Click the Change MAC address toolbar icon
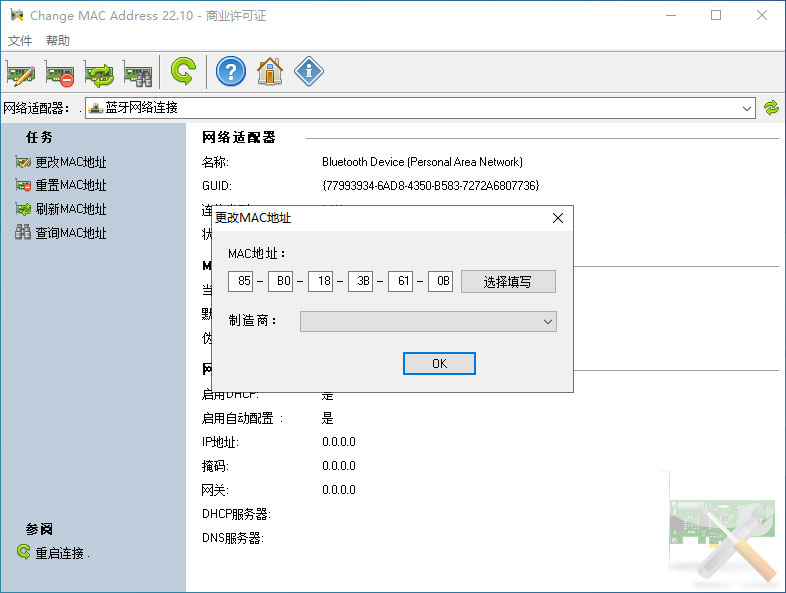 coord(21,73)
